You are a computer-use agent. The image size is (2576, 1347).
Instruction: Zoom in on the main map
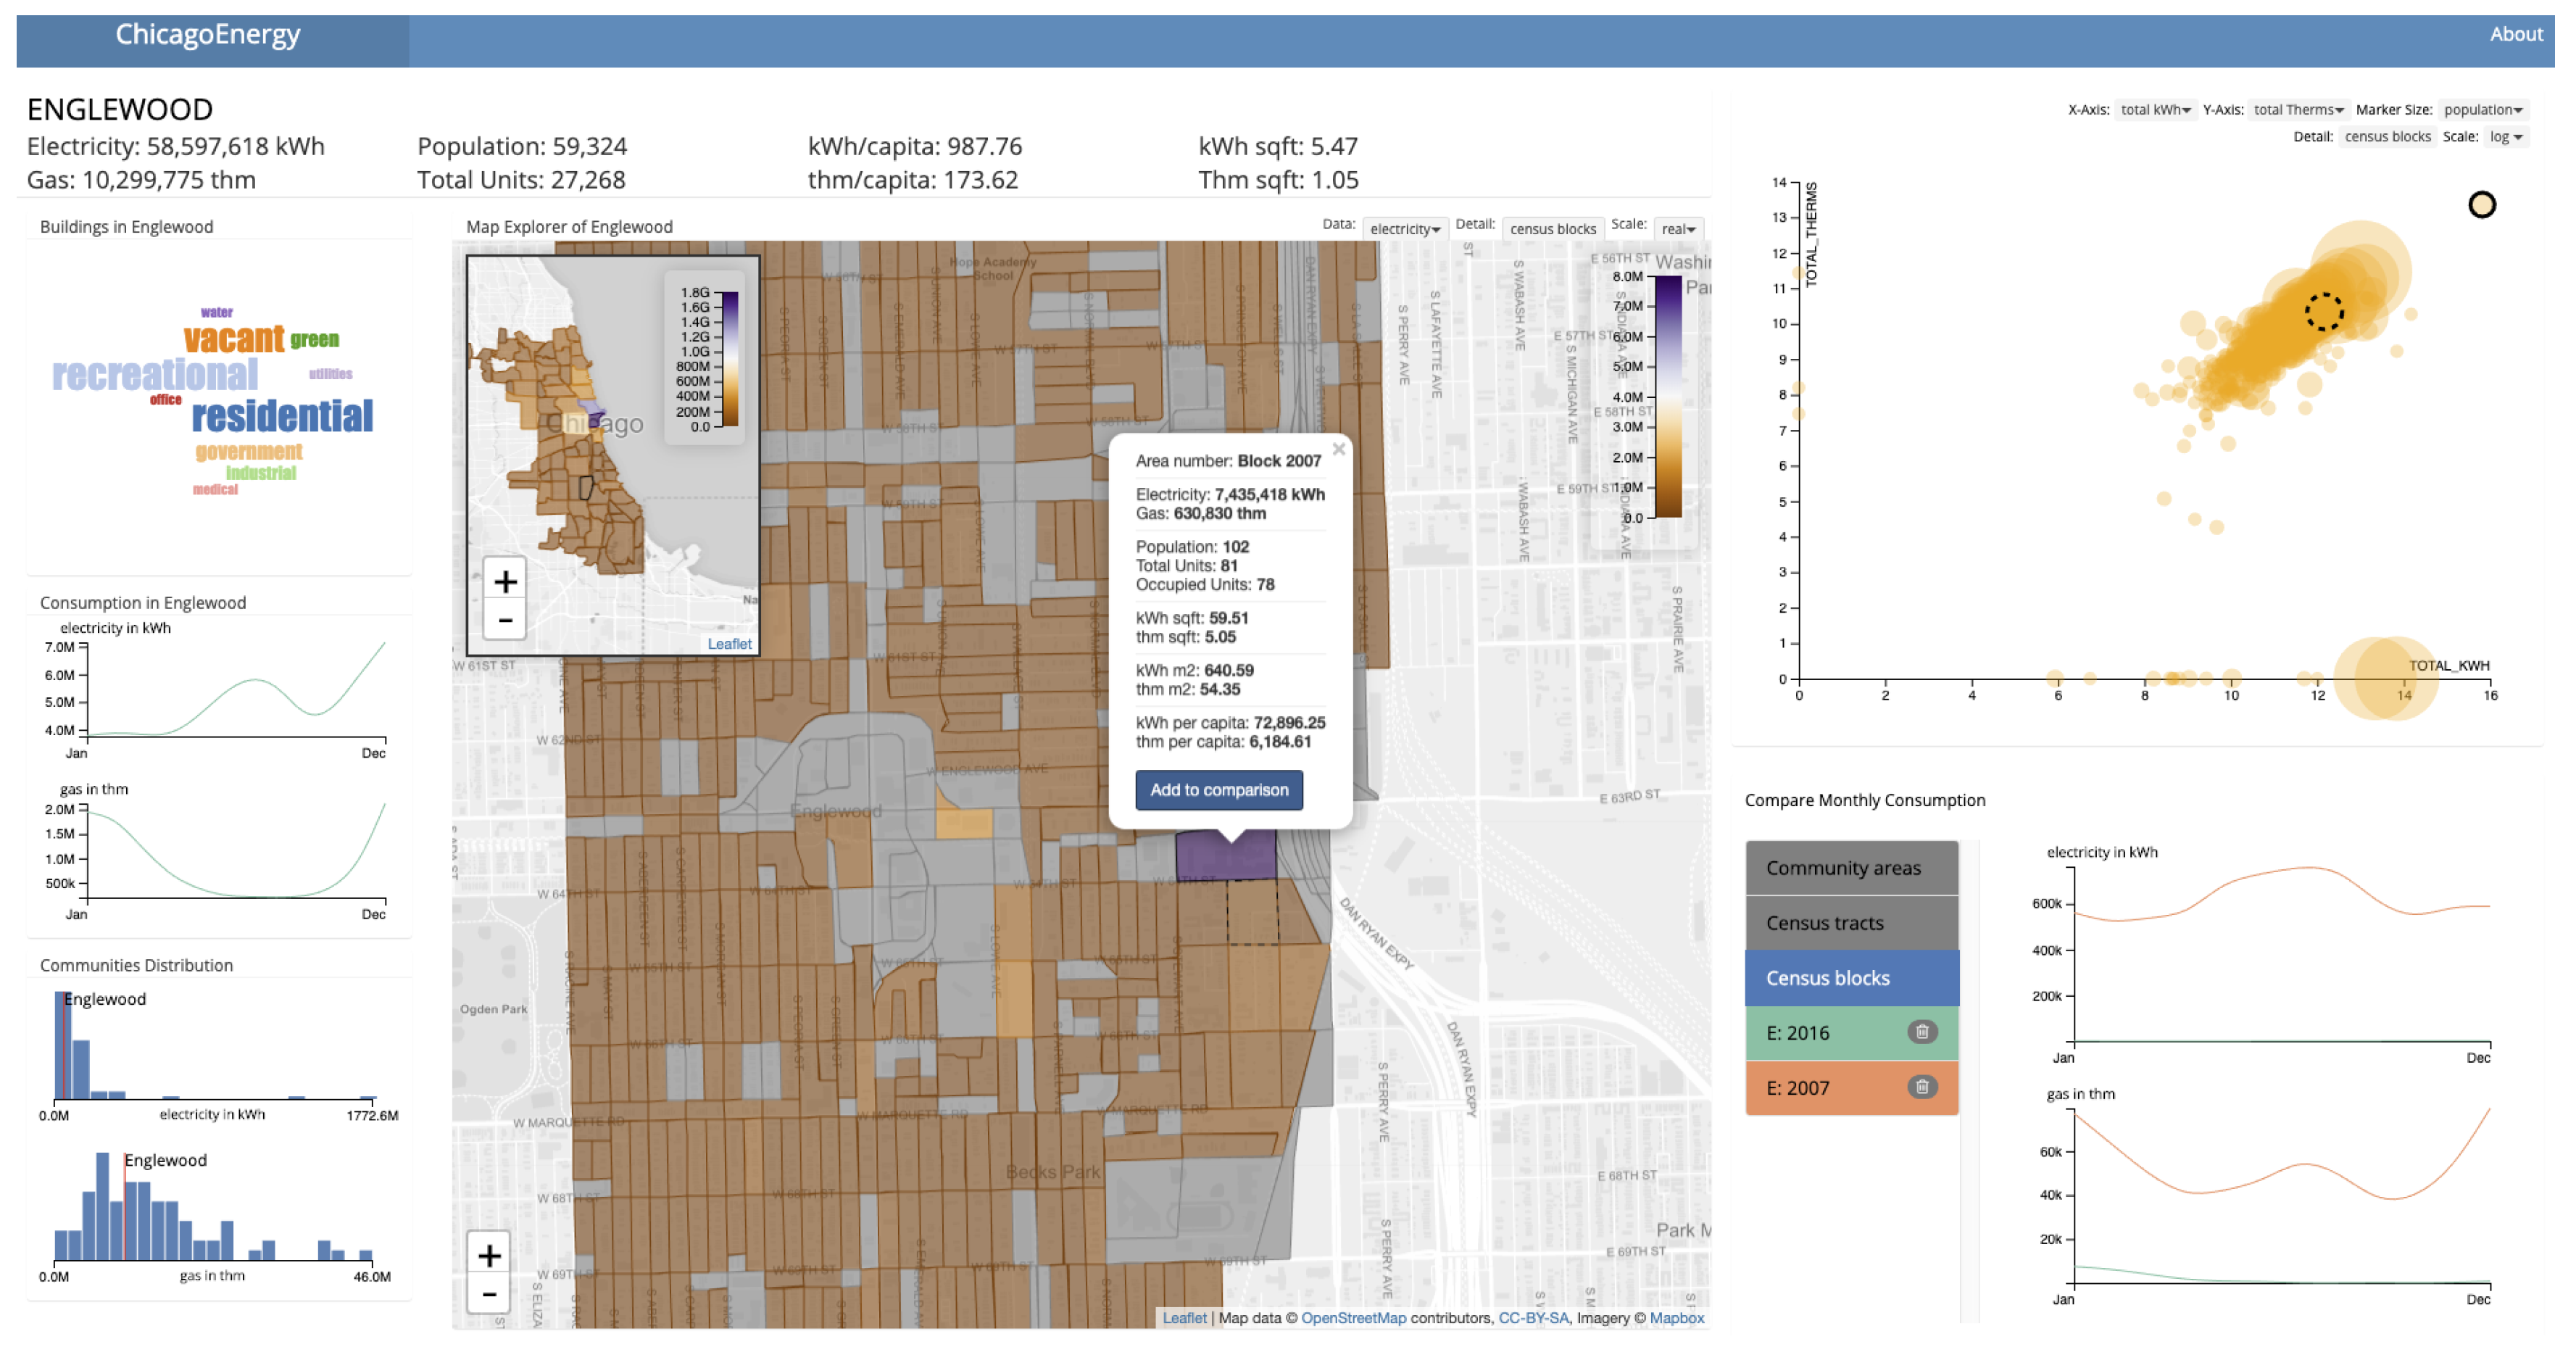pos(489,1255)
